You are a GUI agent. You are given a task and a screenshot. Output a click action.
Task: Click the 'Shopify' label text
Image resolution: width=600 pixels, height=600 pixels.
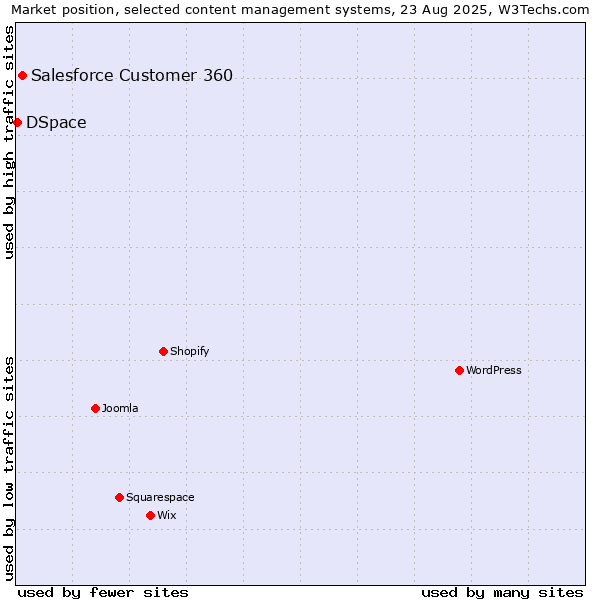coord(189,351)
